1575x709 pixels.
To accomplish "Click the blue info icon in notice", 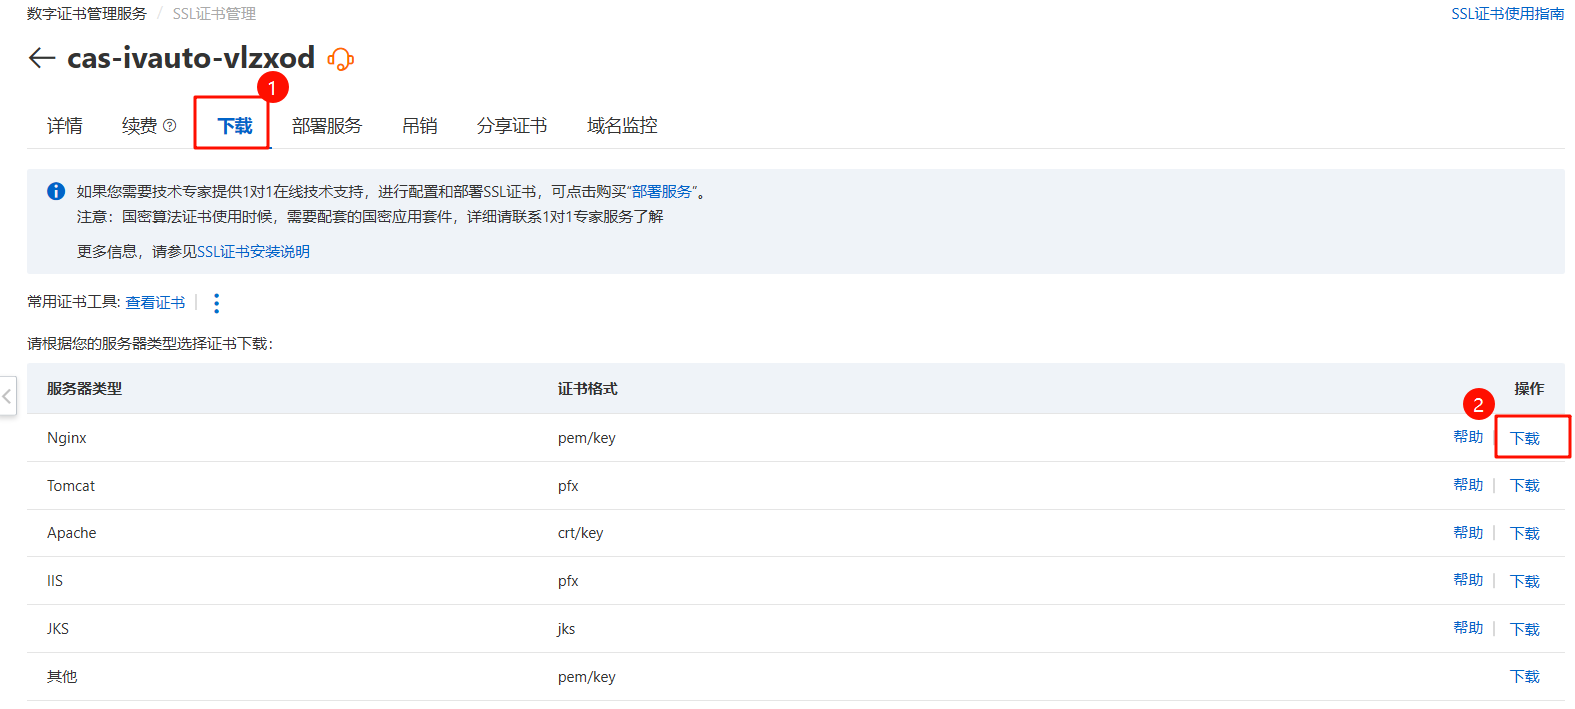I will coord(56,191).
